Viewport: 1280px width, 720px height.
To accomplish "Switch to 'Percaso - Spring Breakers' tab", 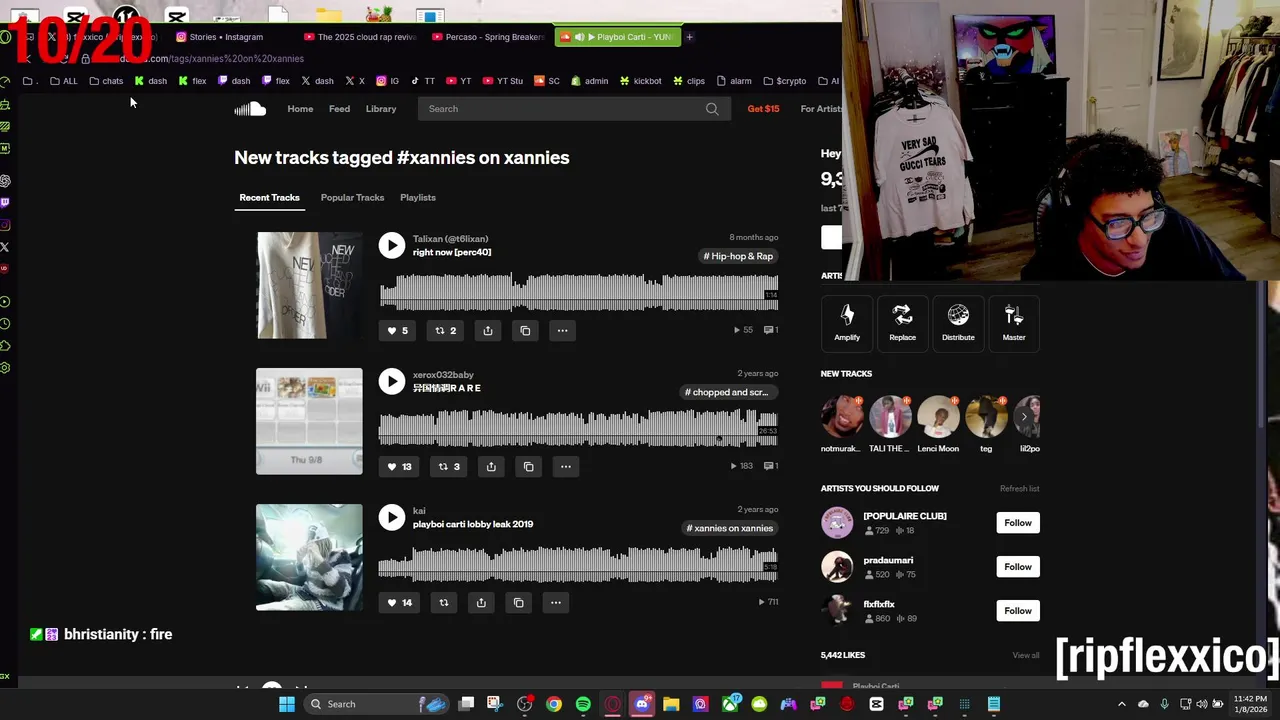I will click(x=488, y=37).
